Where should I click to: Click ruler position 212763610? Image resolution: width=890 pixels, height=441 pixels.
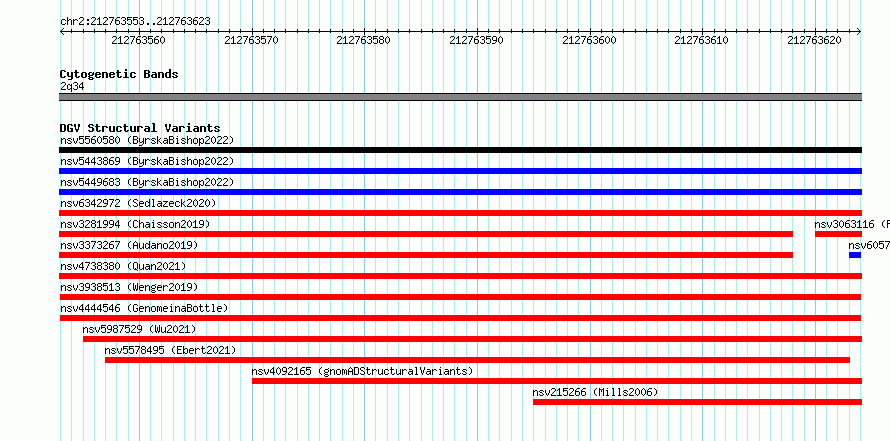[702, 40]
